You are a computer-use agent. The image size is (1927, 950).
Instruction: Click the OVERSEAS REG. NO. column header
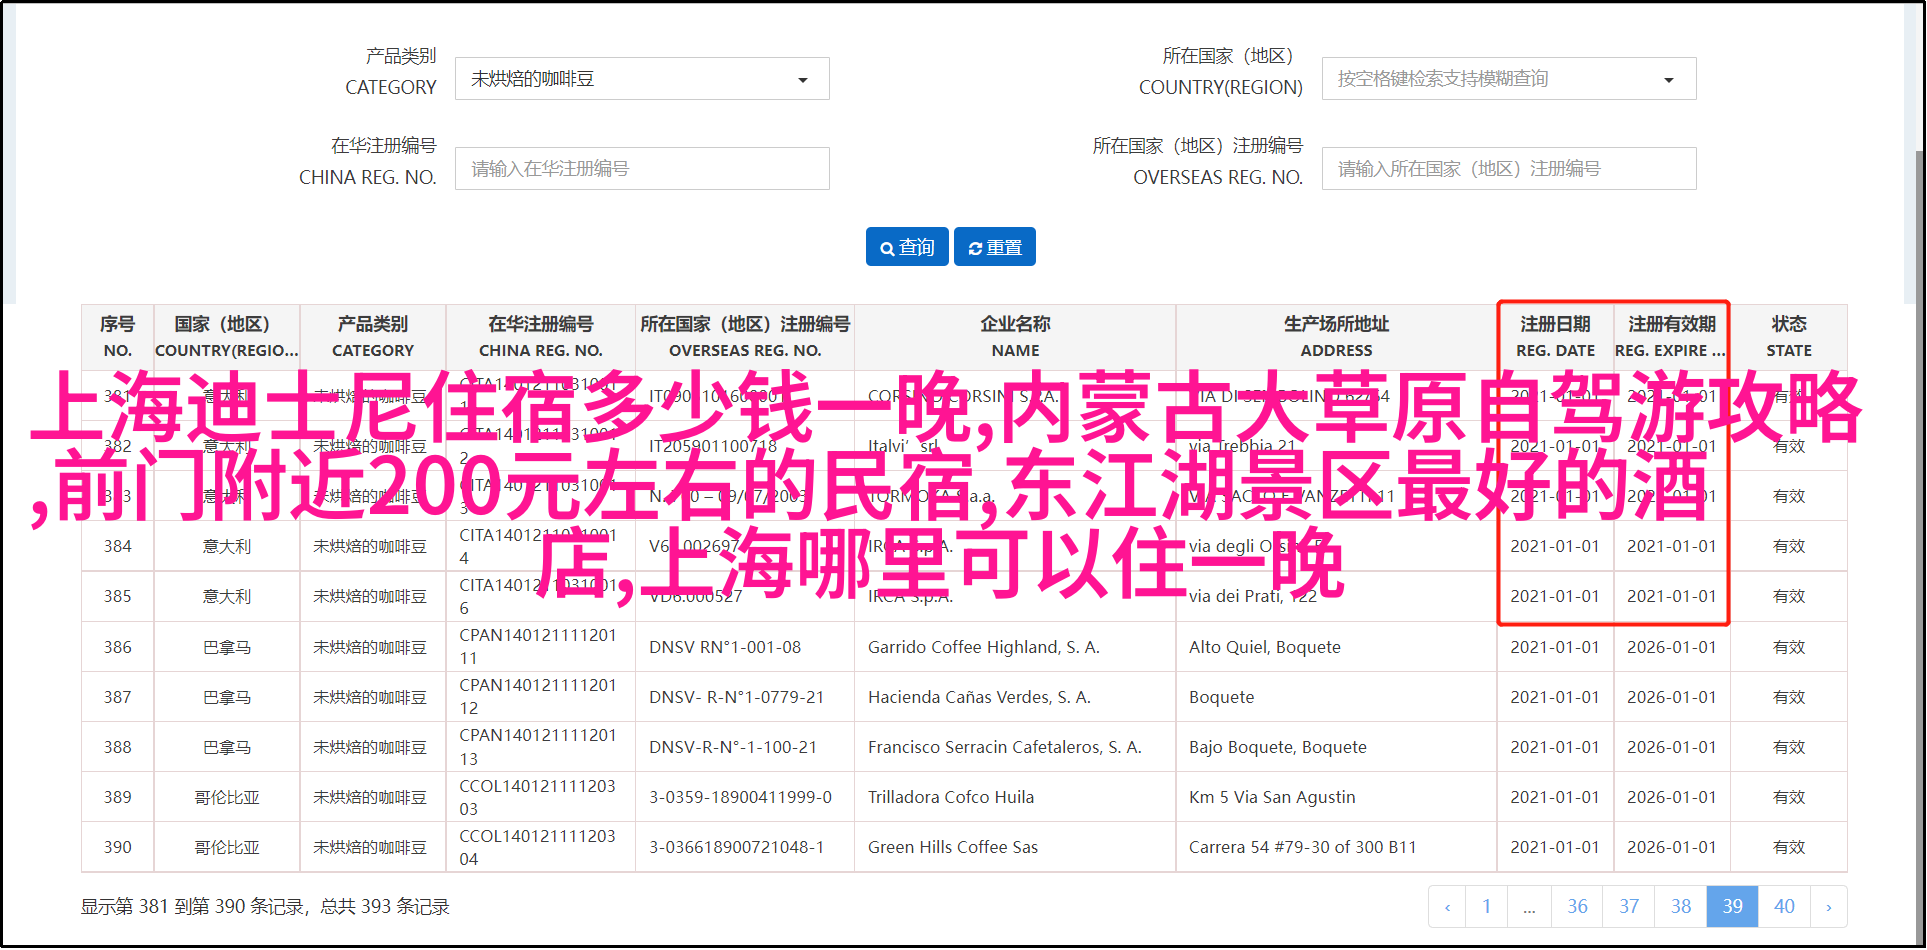click(x=745, y=337)
